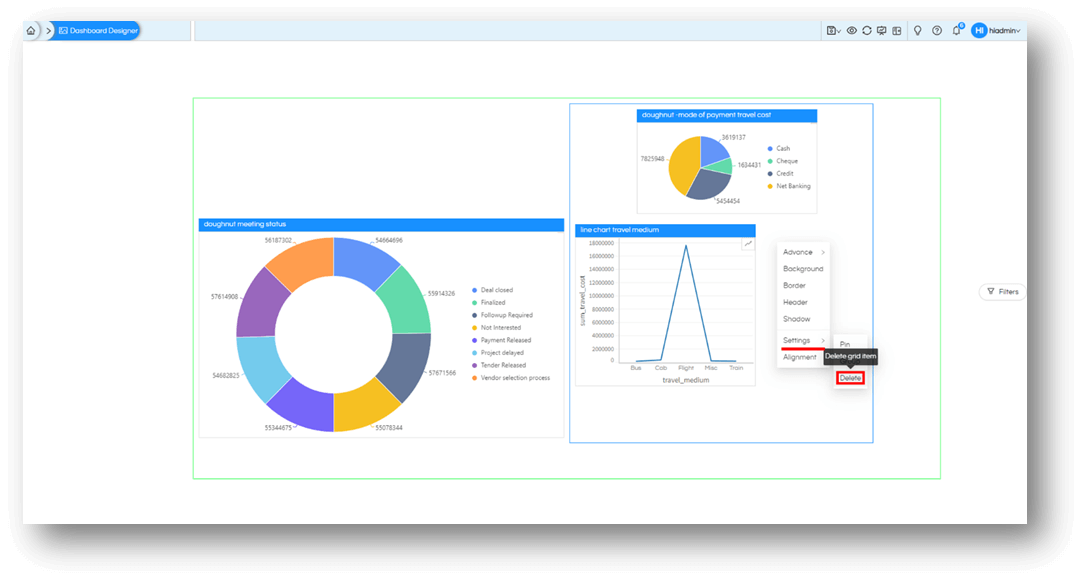Click the eye preview icon

point(852,30)
